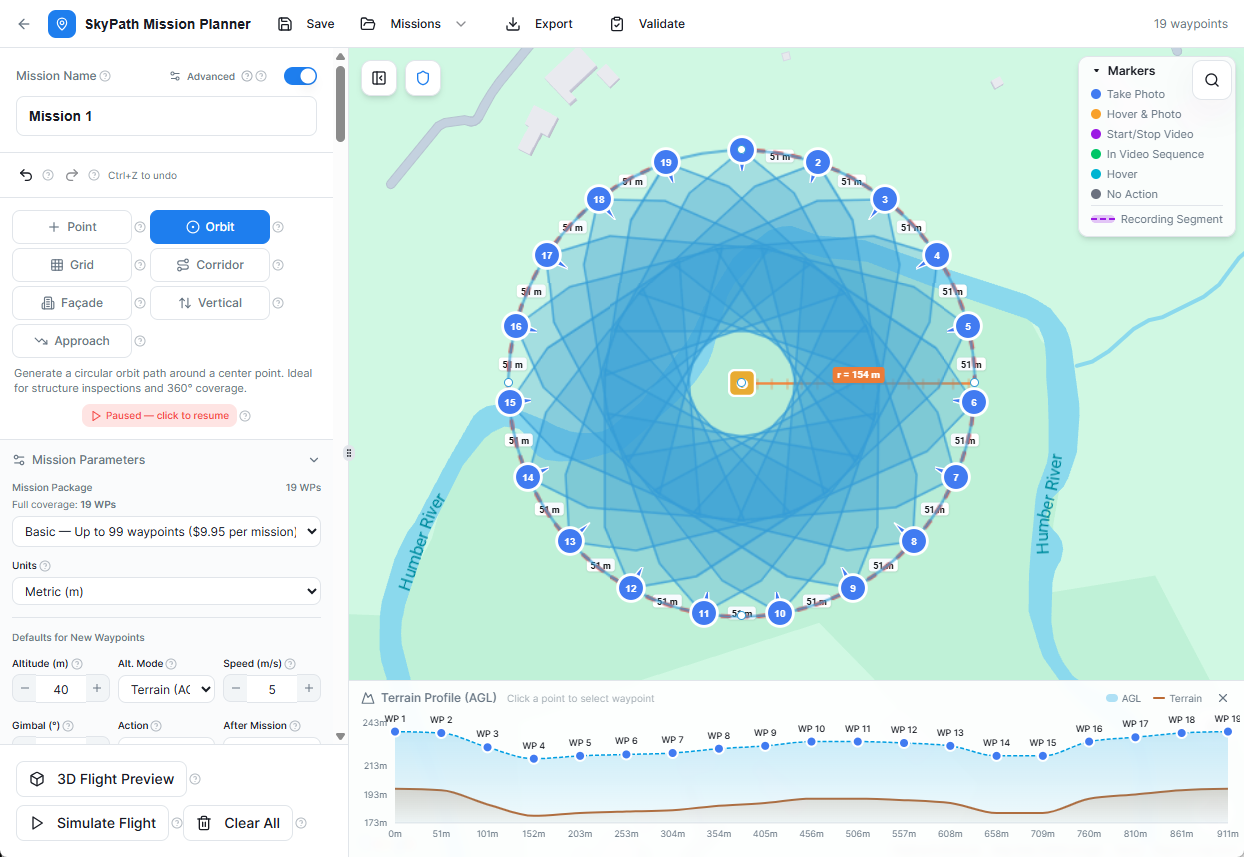Screen dimensions: 1244x857
Task: Resume the paused orbit tool
Action: pyautogui.click(x=160, y=415)
